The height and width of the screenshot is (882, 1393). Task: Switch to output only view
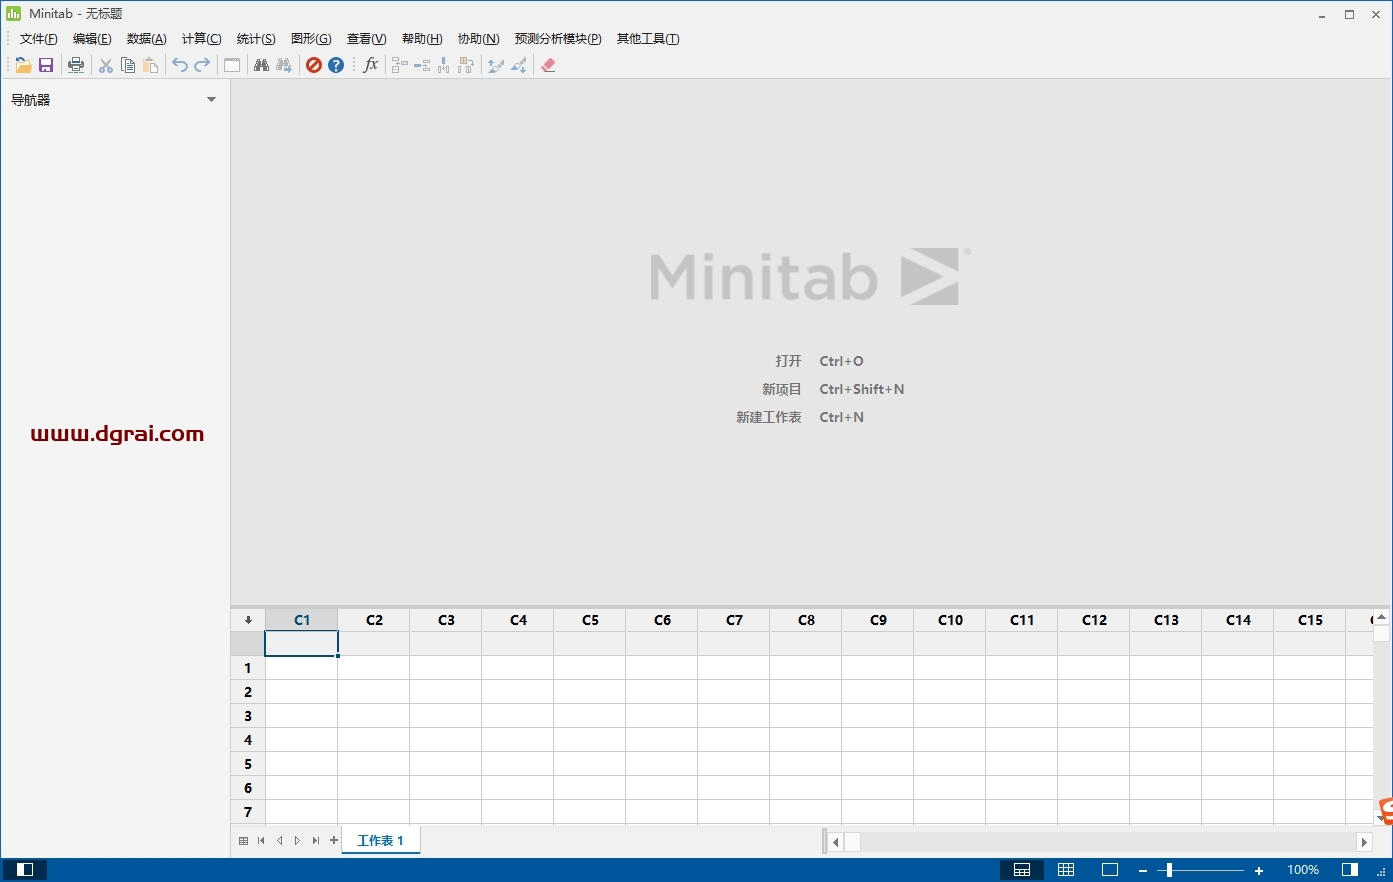tap(1110, 870)
